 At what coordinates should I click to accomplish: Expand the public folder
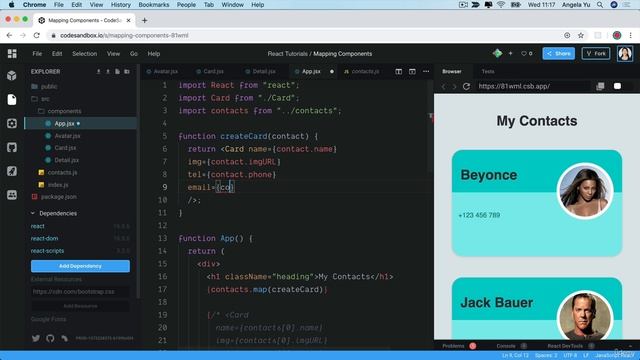(x=44, y=87)
